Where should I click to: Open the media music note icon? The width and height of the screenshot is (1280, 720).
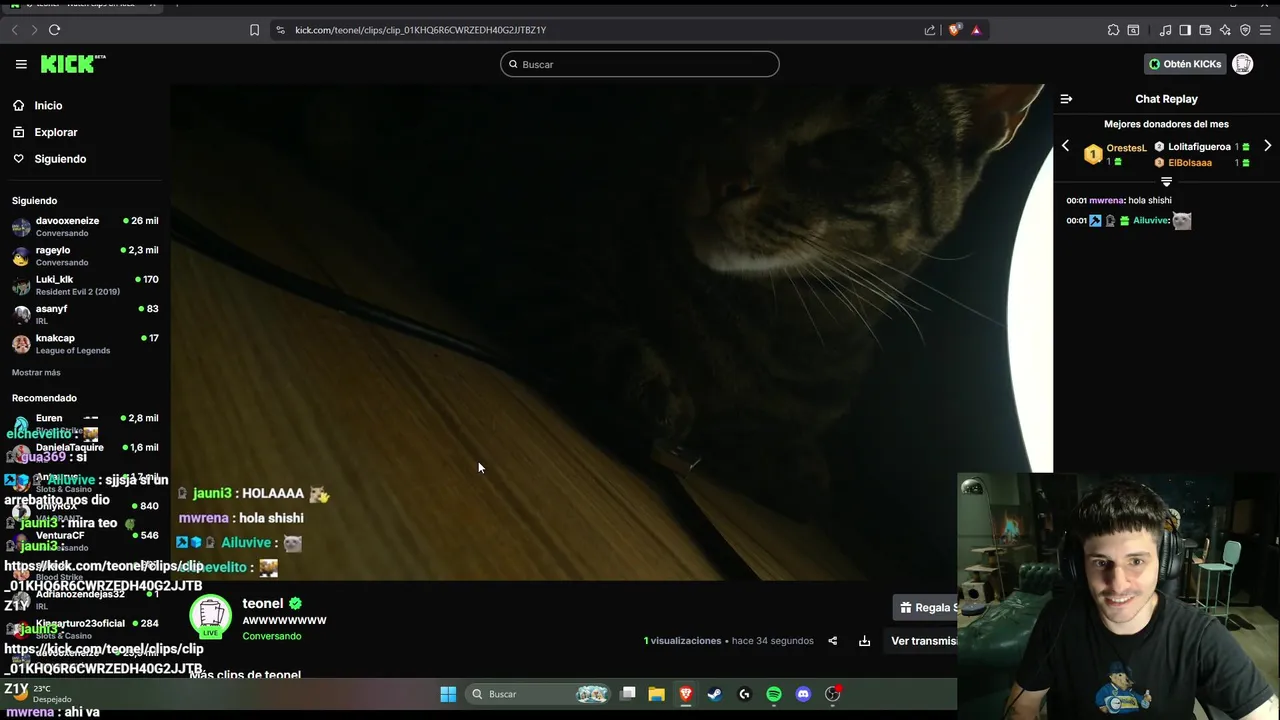click(x=1165, y=30)
